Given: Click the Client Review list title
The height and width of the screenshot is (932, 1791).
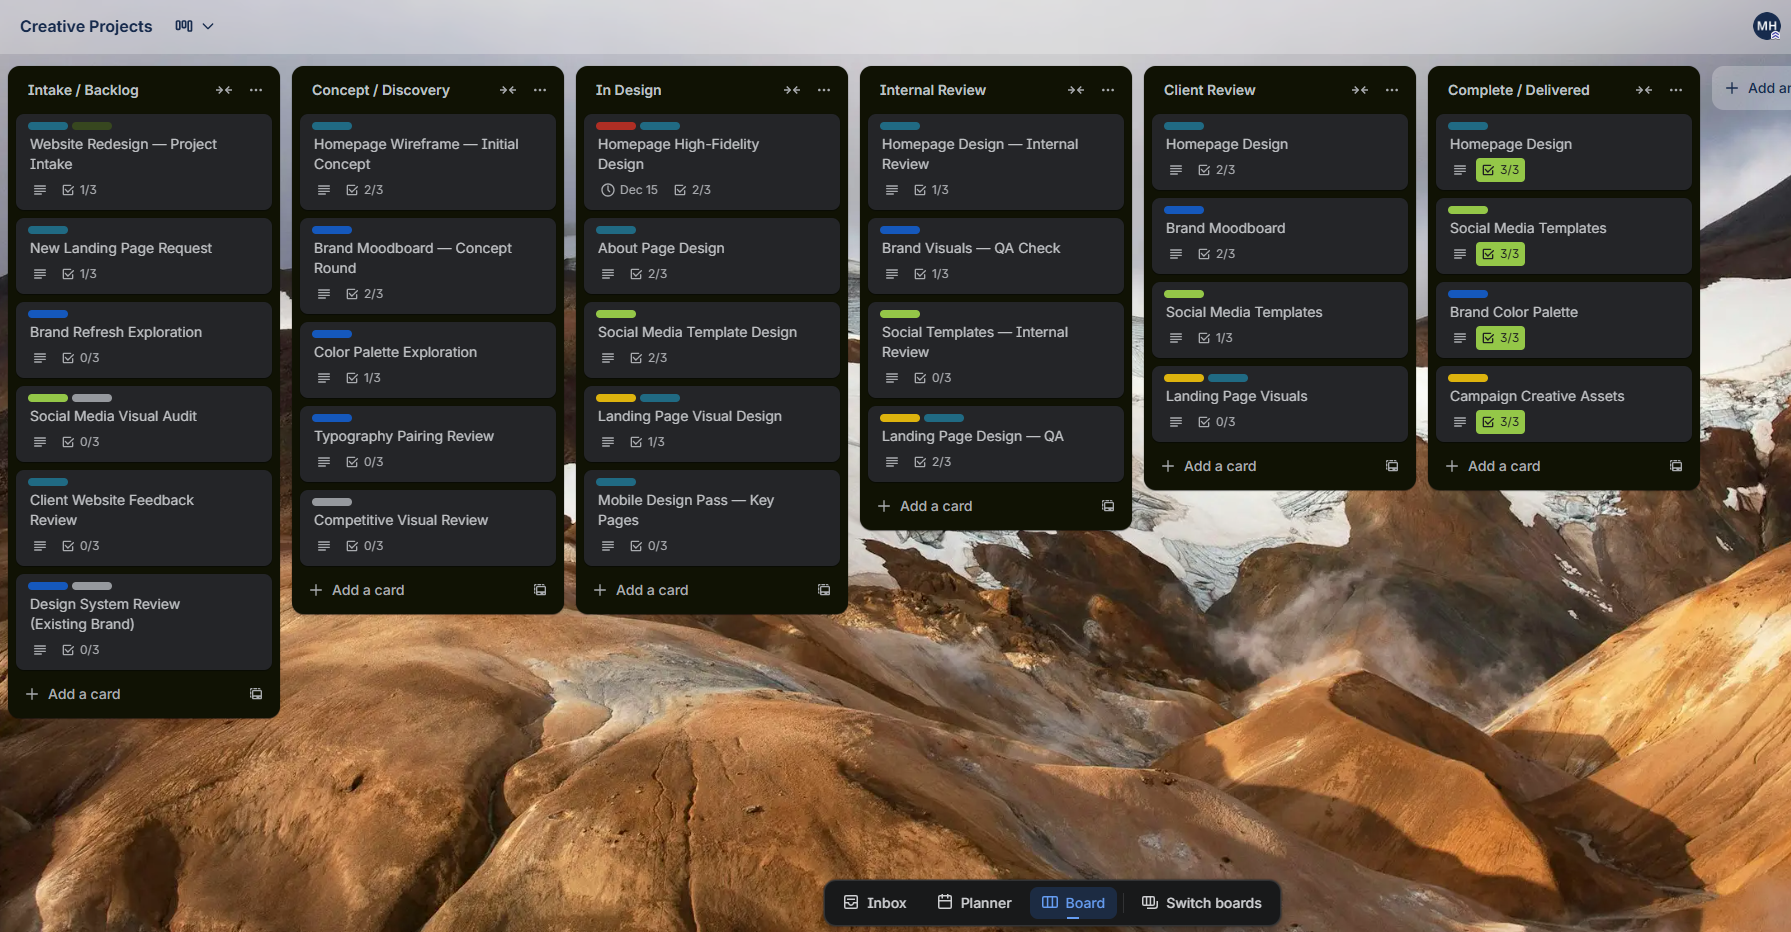Looking at the screenshot, I should [1209, 90].
